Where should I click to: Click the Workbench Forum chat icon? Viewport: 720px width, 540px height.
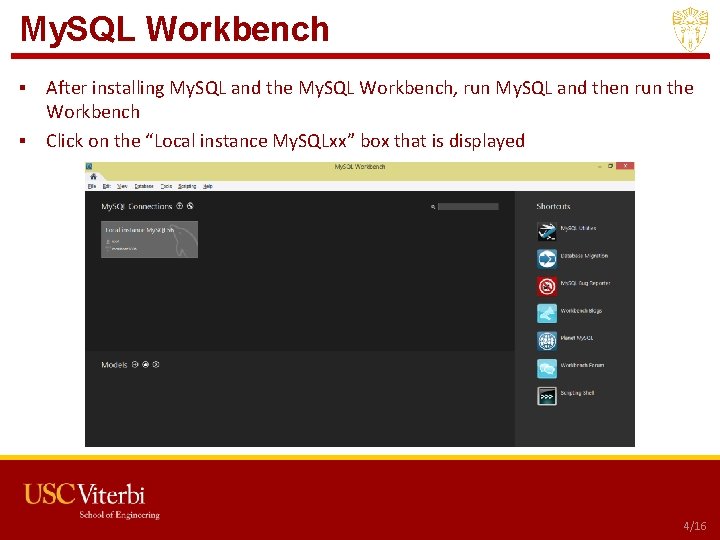coord(547,369)
